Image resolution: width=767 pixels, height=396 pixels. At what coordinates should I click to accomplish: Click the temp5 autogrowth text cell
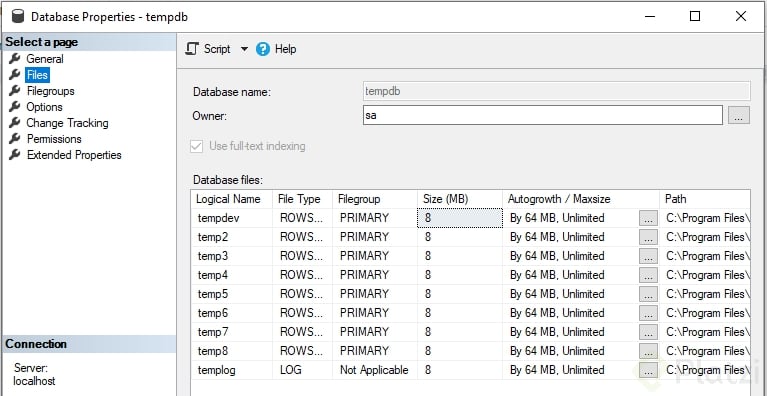[x=570, y=294]
